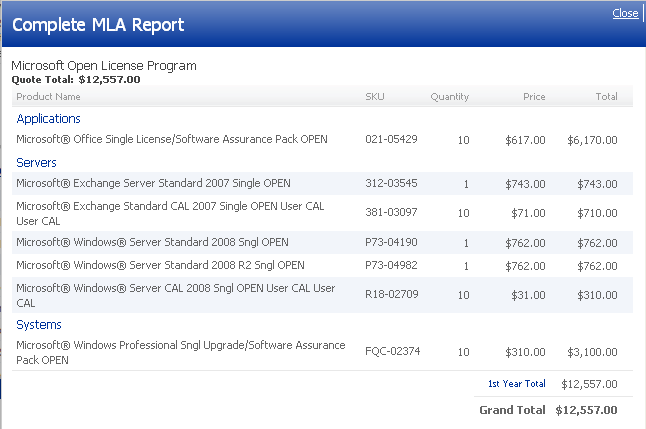The width and height of the screenshot is (646, 429).
Task: Select Exchange Standard CAL 2007 product name
Action: 170,213
